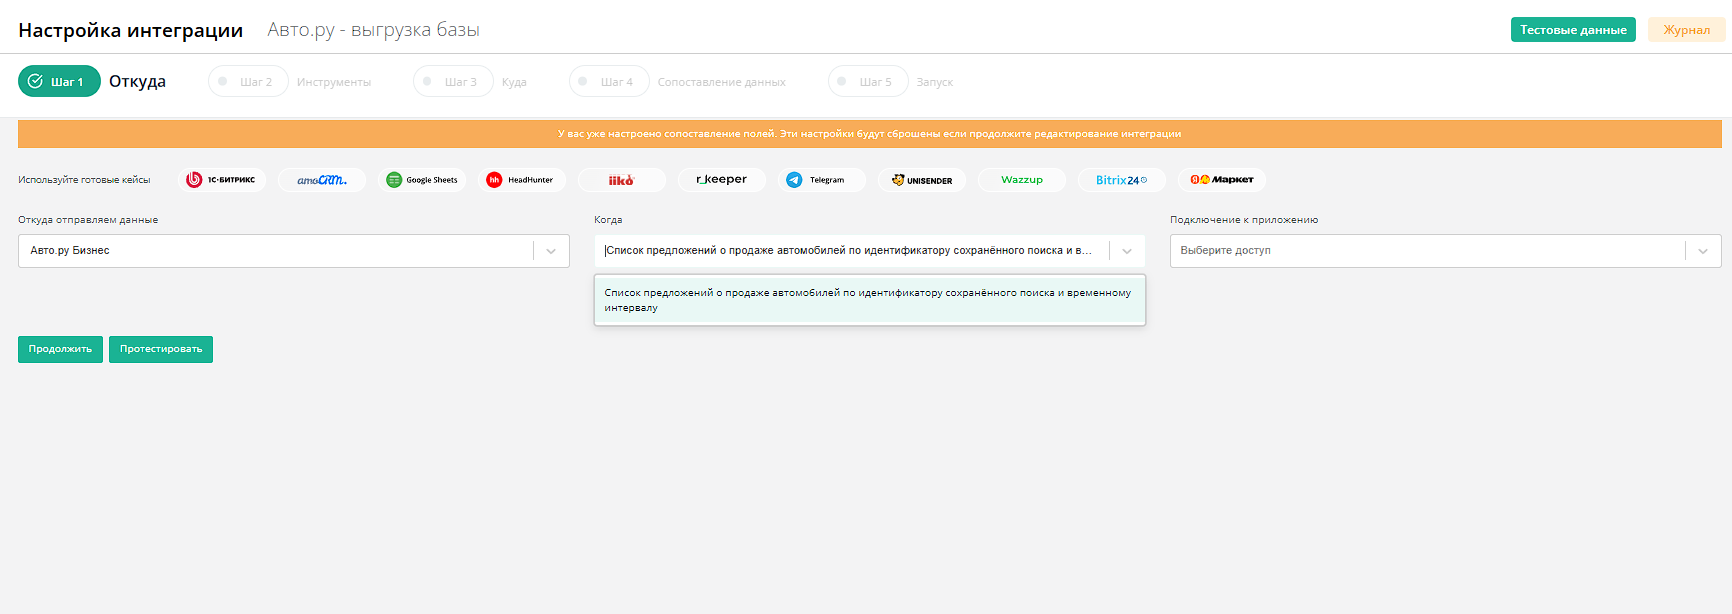
Task: Click the Откуда отправляем данные label
Action: (x=88, y=220)
